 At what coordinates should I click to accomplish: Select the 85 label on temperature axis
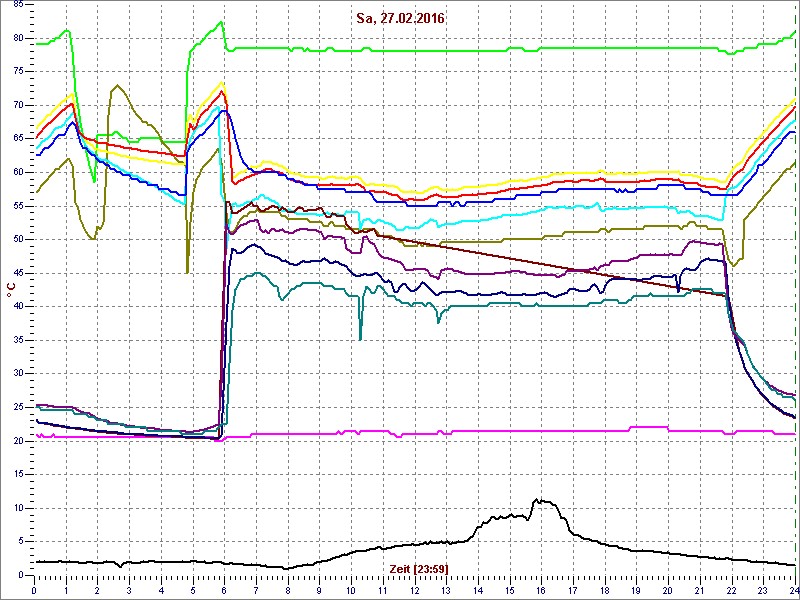click(17, 5)
